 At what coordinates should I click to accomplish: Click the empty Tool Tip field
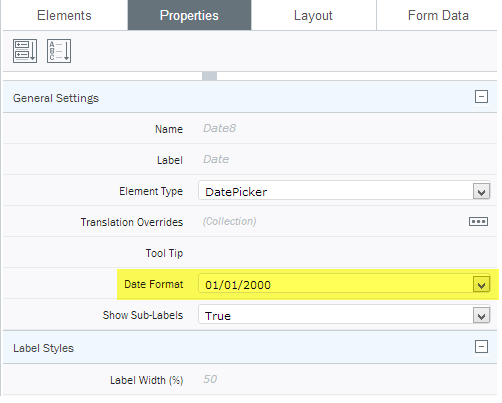pyautogui.click(x=347, y=253)
